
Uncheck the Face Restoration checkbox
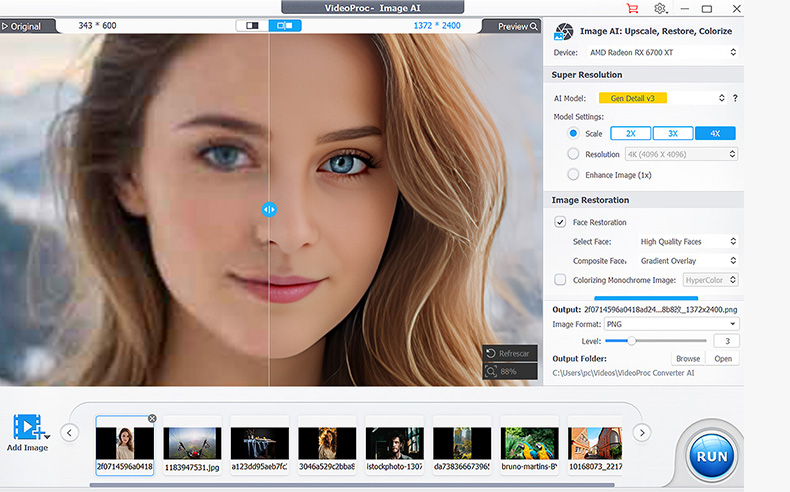[x=560, y=222]
